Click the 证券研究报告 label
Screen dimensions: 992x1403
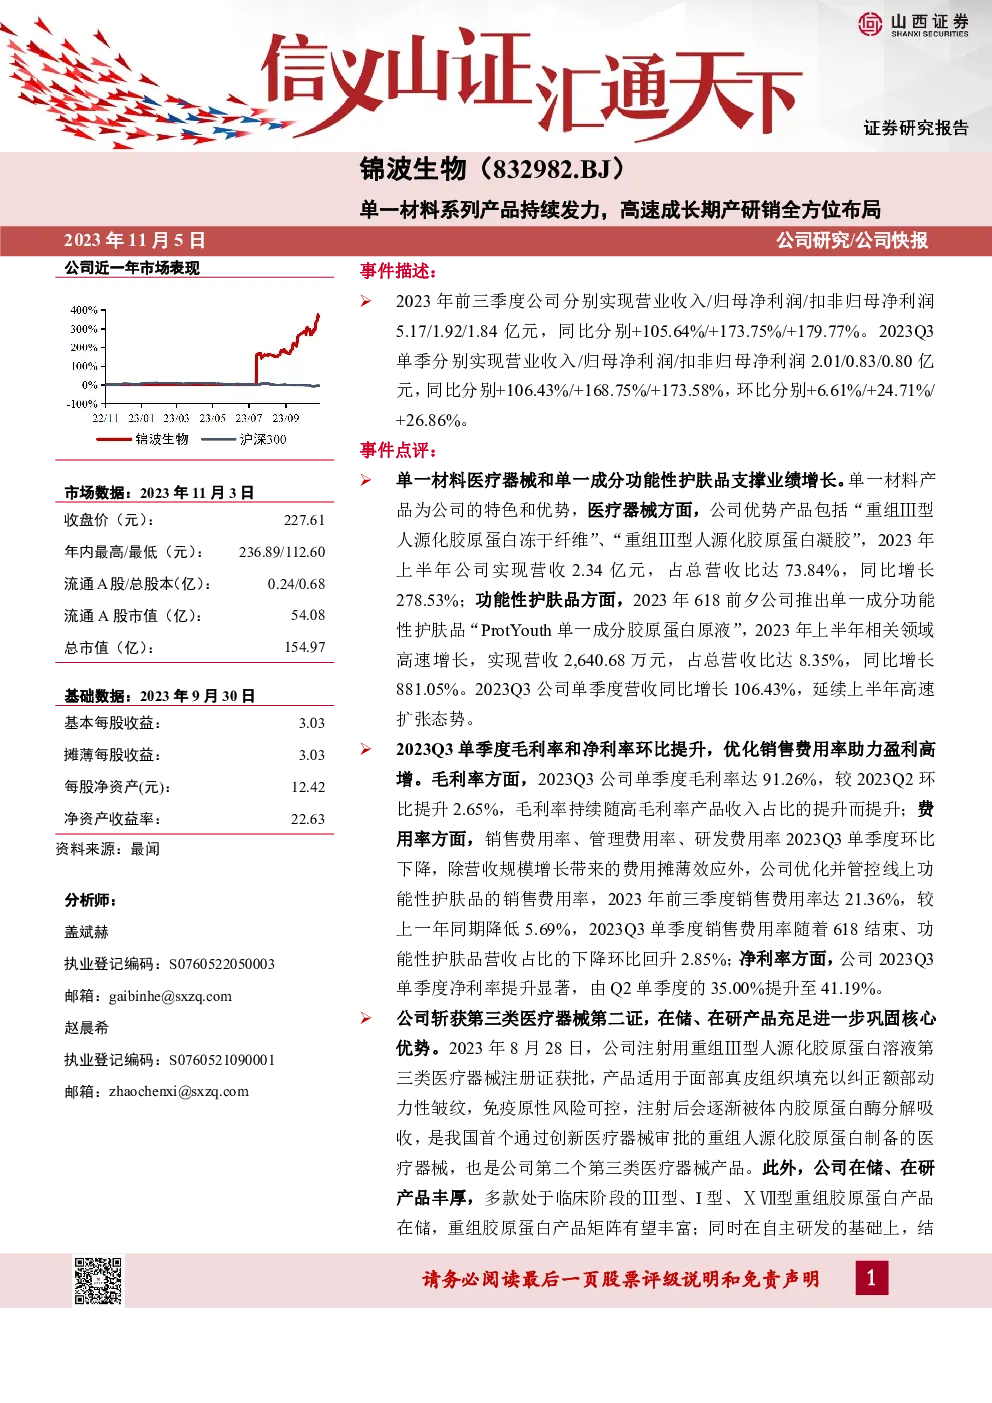click(x=916, y=128)
